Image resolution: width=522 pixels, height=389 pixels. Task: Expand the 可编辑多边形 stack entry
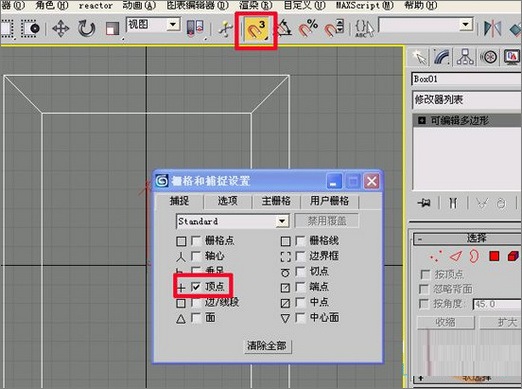(x=422, y=120)
